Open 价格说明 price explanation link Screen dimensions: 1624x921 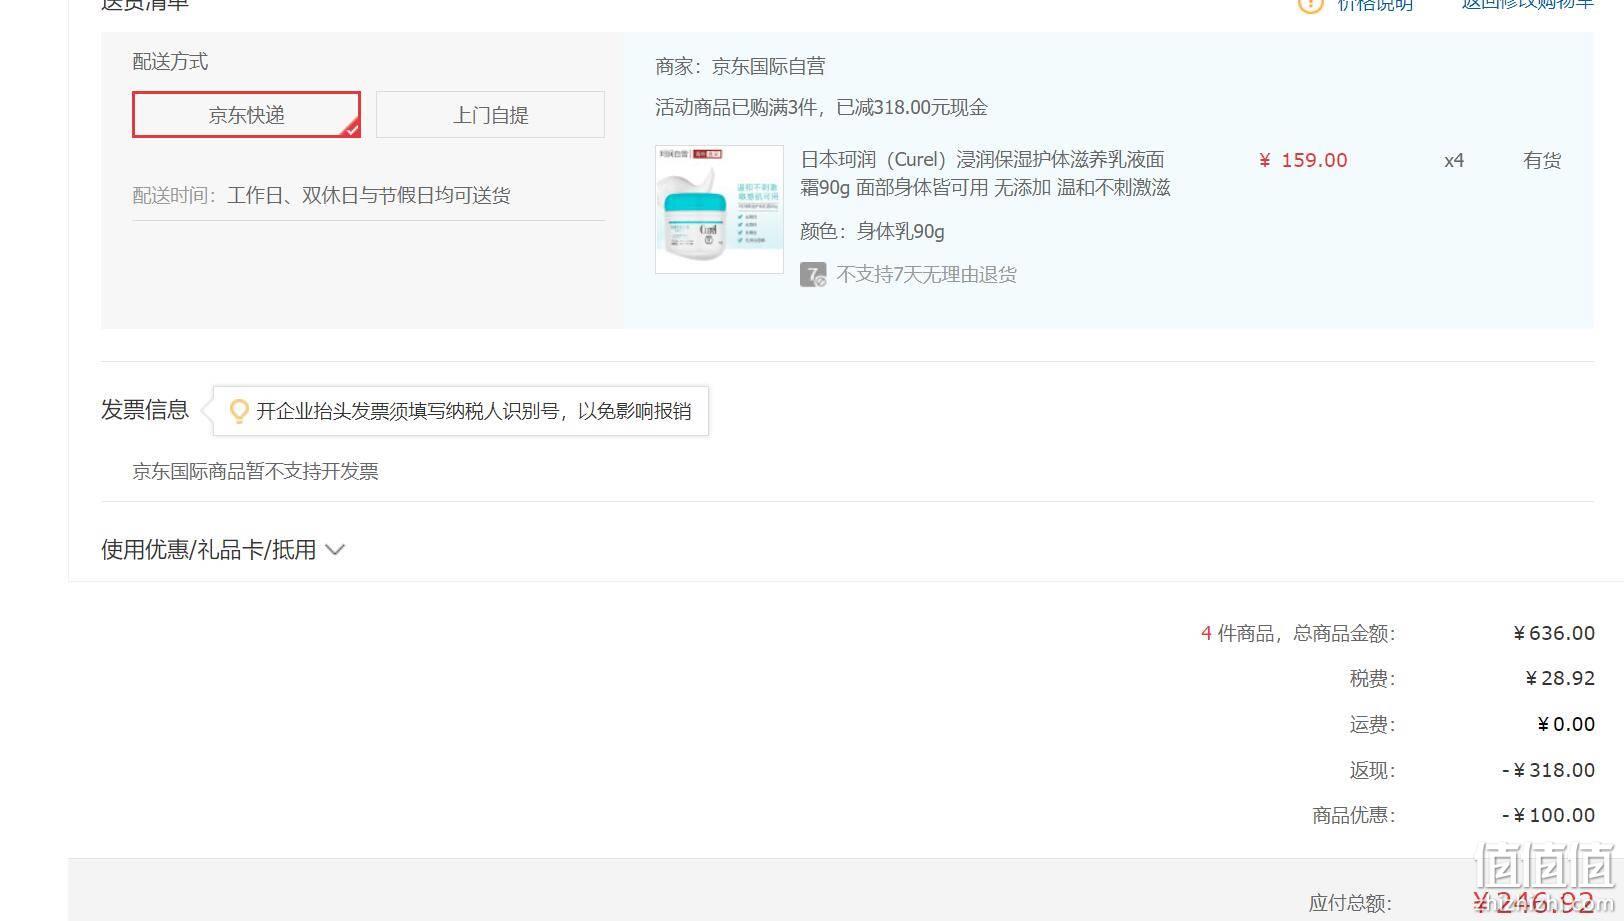coord(1375,4)
